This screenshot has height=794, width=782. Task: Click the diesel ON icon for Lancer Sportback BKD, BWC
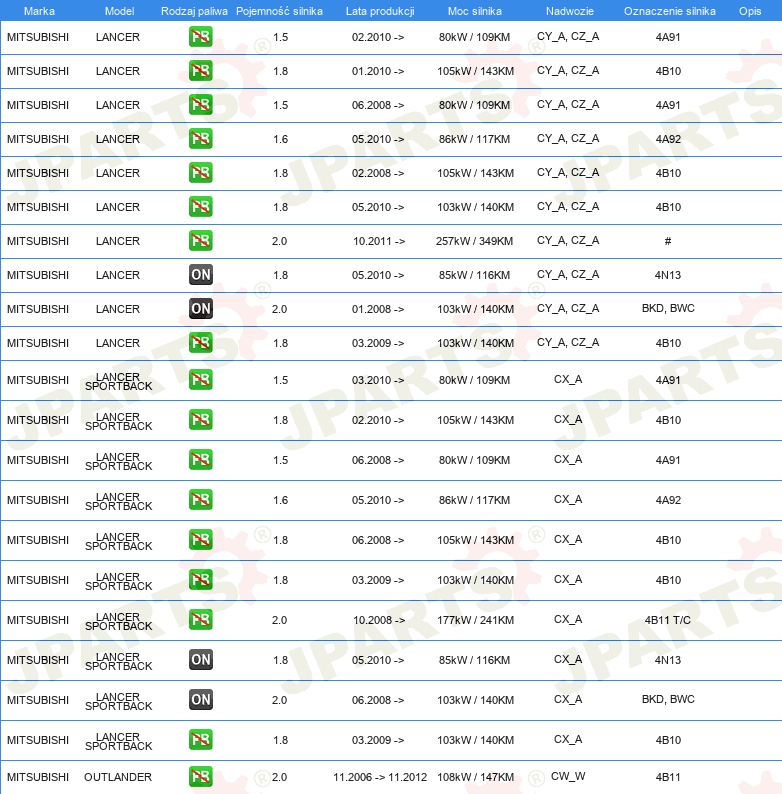tap(200, 700)
